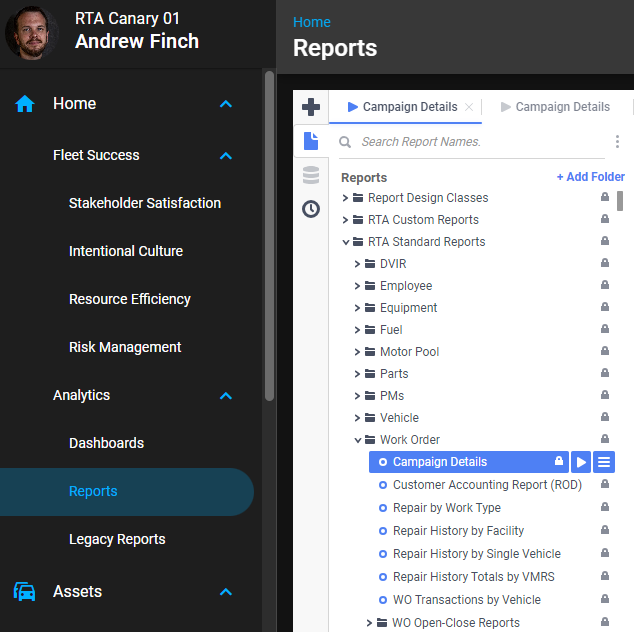Collapse the Fleet Success section chevron
This screenshot has width=634, height=632.
click(226, 156)
